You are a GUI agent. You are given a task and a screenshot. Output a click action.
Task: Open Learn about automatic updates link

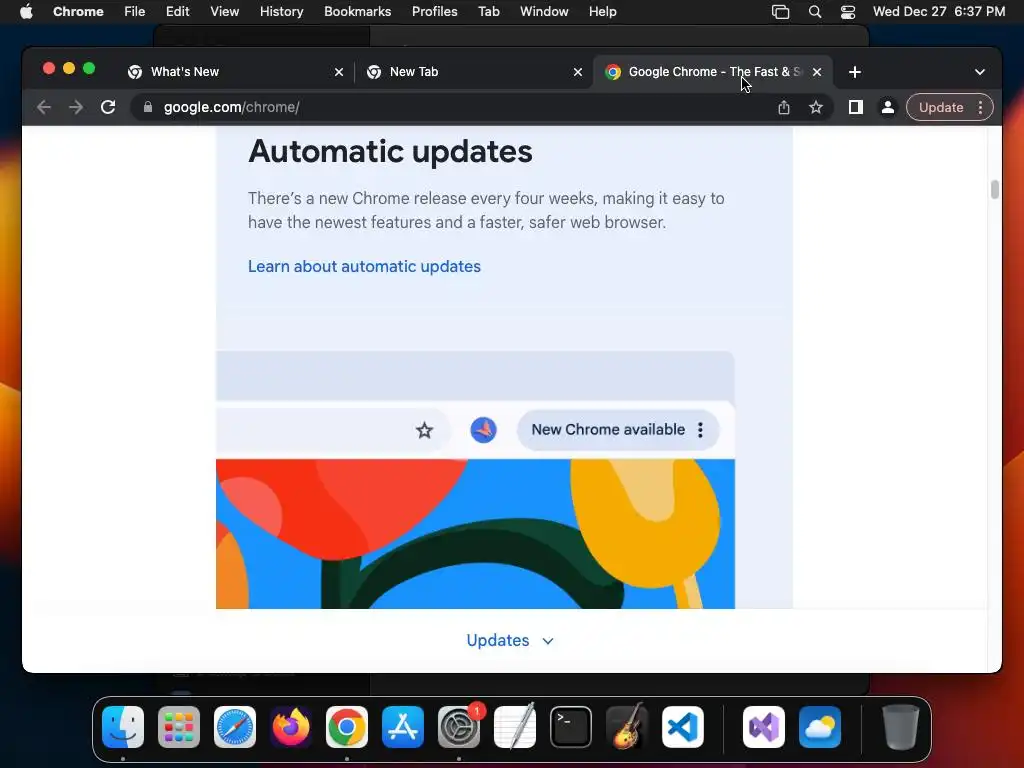[364, 266]
